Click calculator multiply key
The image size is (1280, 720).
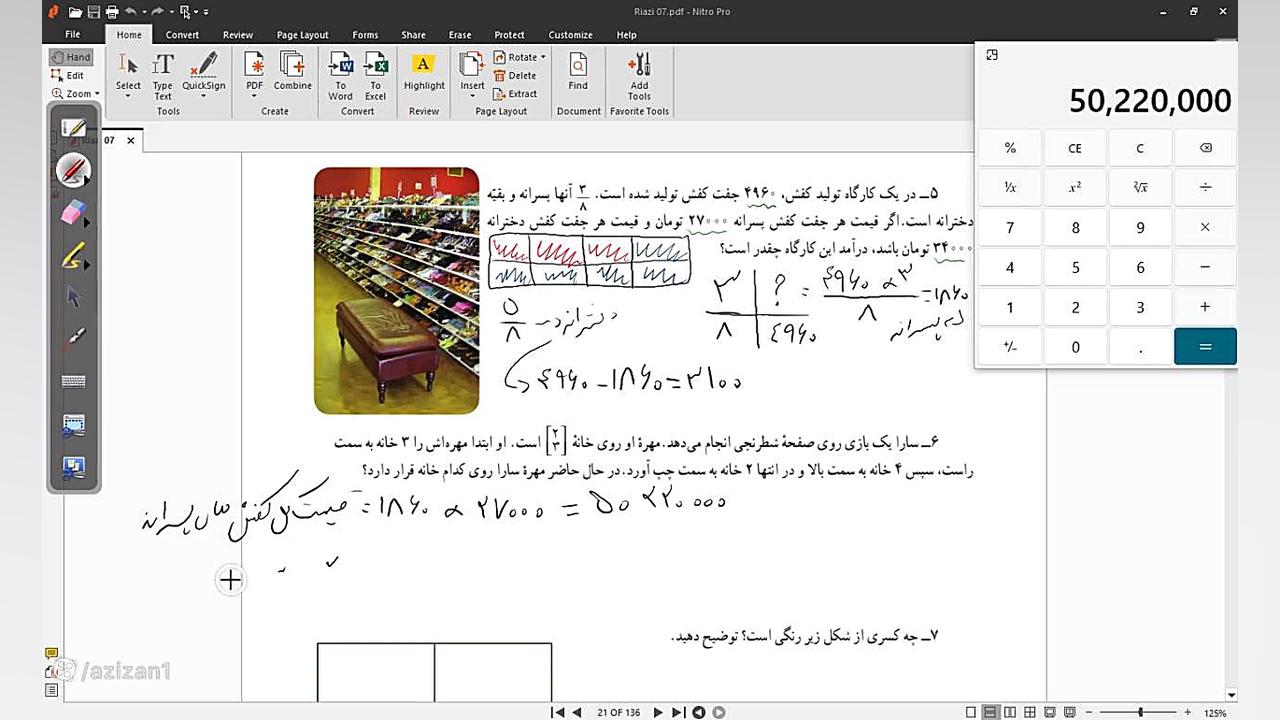(x=1205, y=227)
